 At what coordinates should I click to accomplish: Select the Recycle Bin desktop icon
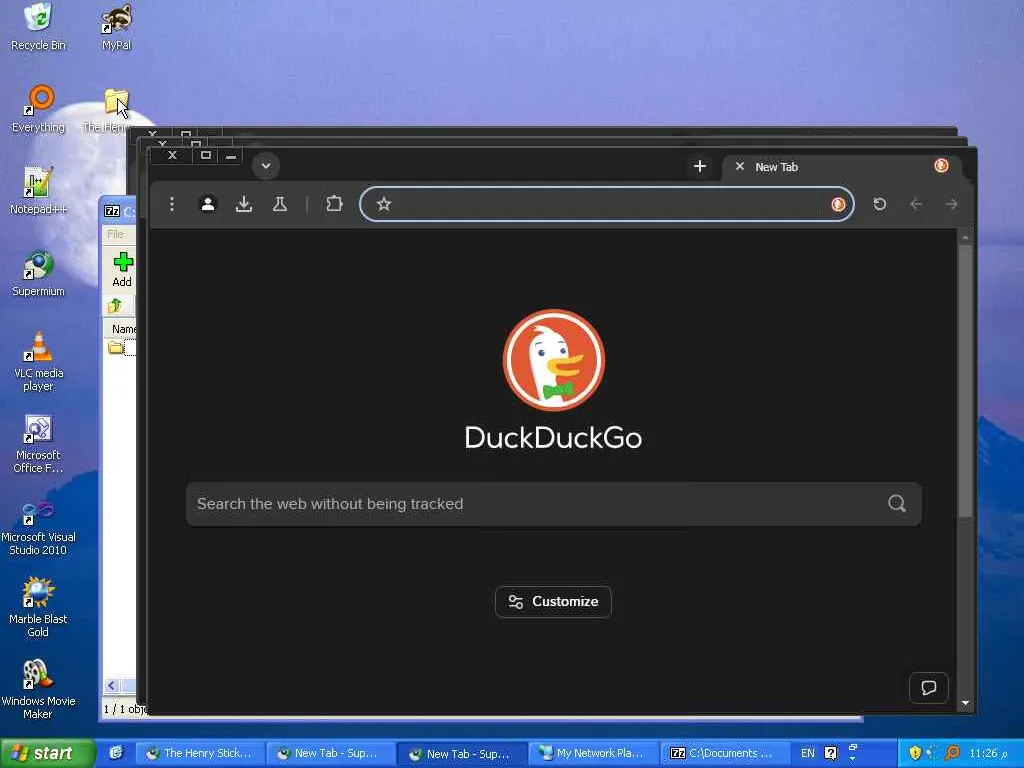(39, 27)
